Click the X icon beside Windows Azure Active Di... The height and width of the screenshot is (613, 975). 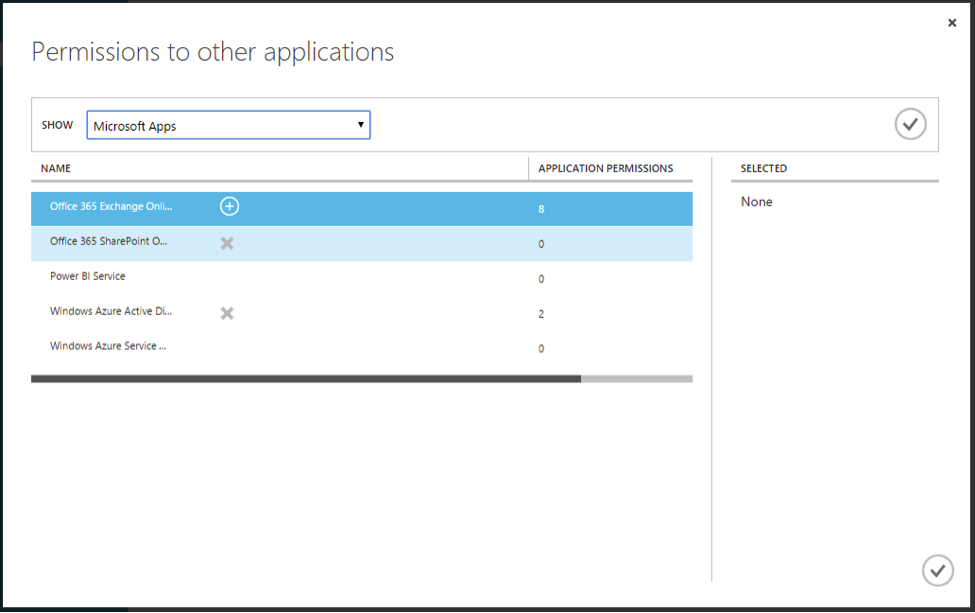click(227, 312)
